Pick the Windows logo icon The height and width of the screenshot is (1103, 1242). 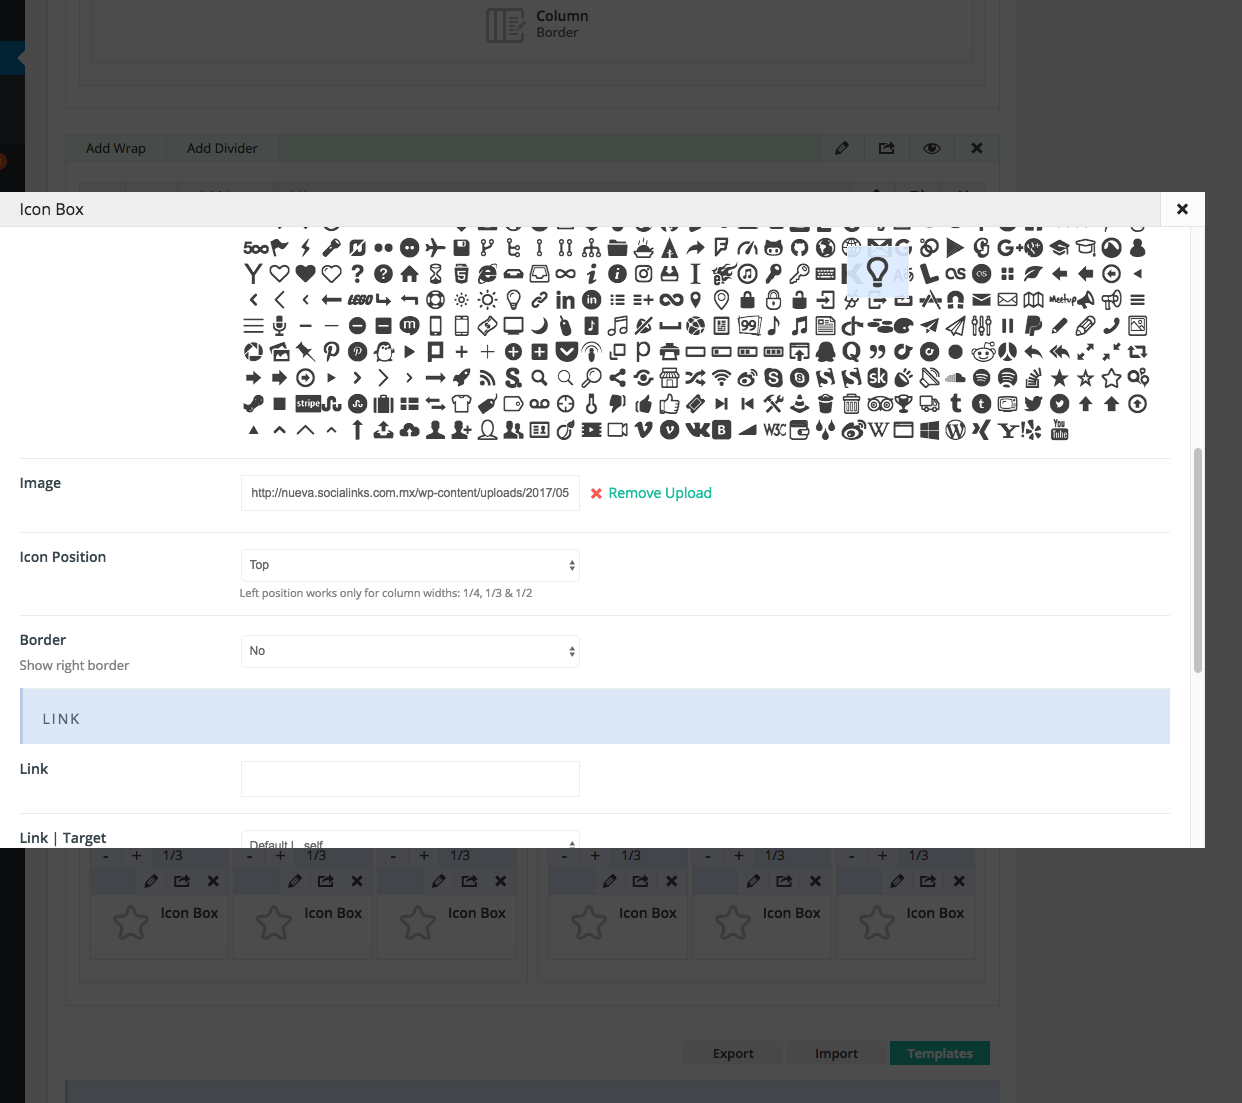pos(929,430)
